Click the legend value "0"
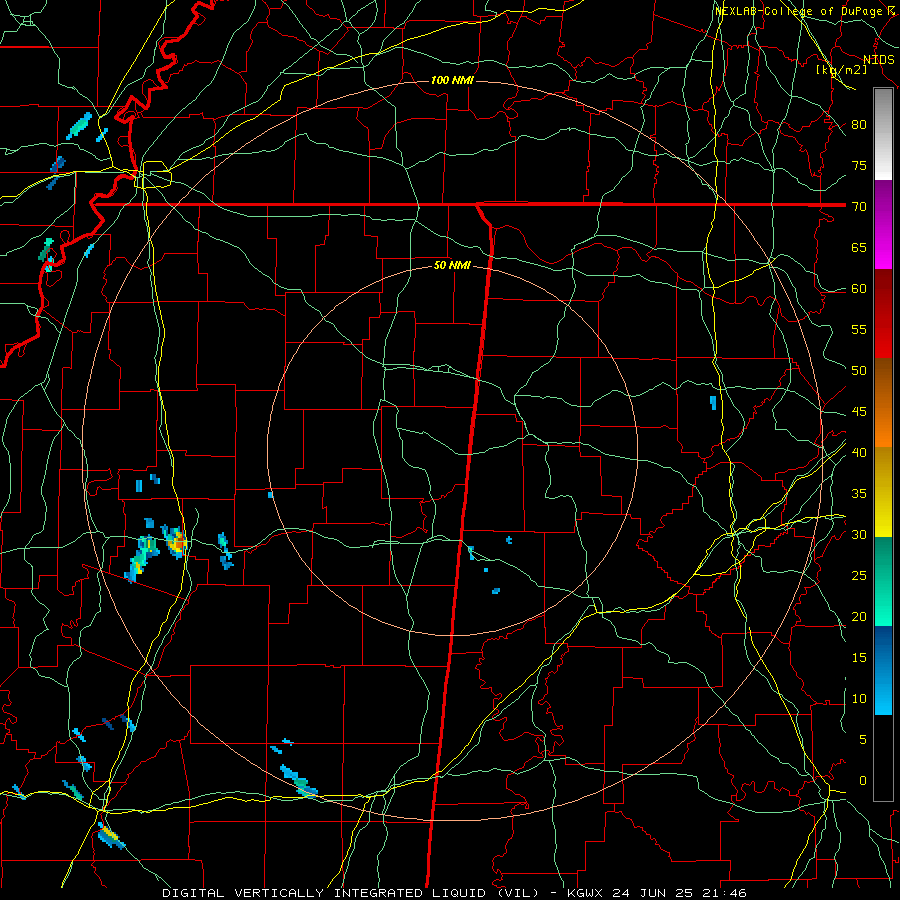Image resolution: width=900 pixels, height=900 pixels. click(863, 781)
